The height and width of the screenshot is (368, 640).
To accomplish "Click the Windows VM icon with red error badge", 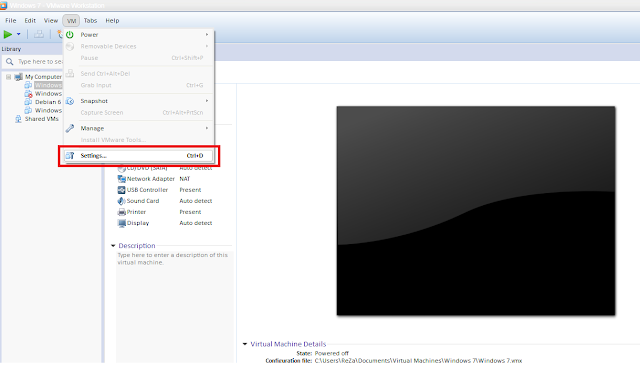I will click(x=28, y=94).
